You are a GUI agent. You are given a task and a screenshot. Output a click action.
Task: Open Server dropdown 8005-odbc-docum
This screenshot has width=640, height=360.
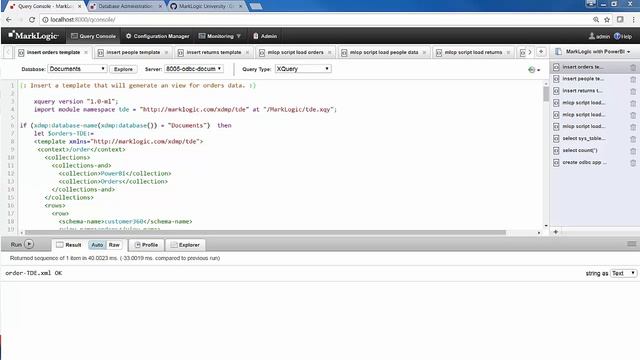(x=193, y=69)
